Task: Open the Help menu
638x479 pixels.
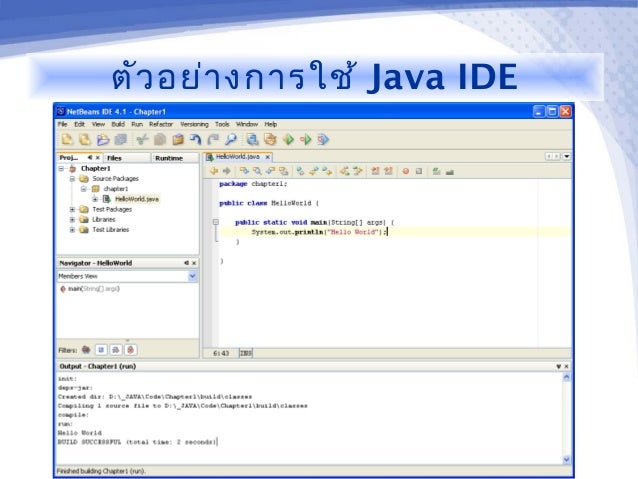Action: point(271,124)
